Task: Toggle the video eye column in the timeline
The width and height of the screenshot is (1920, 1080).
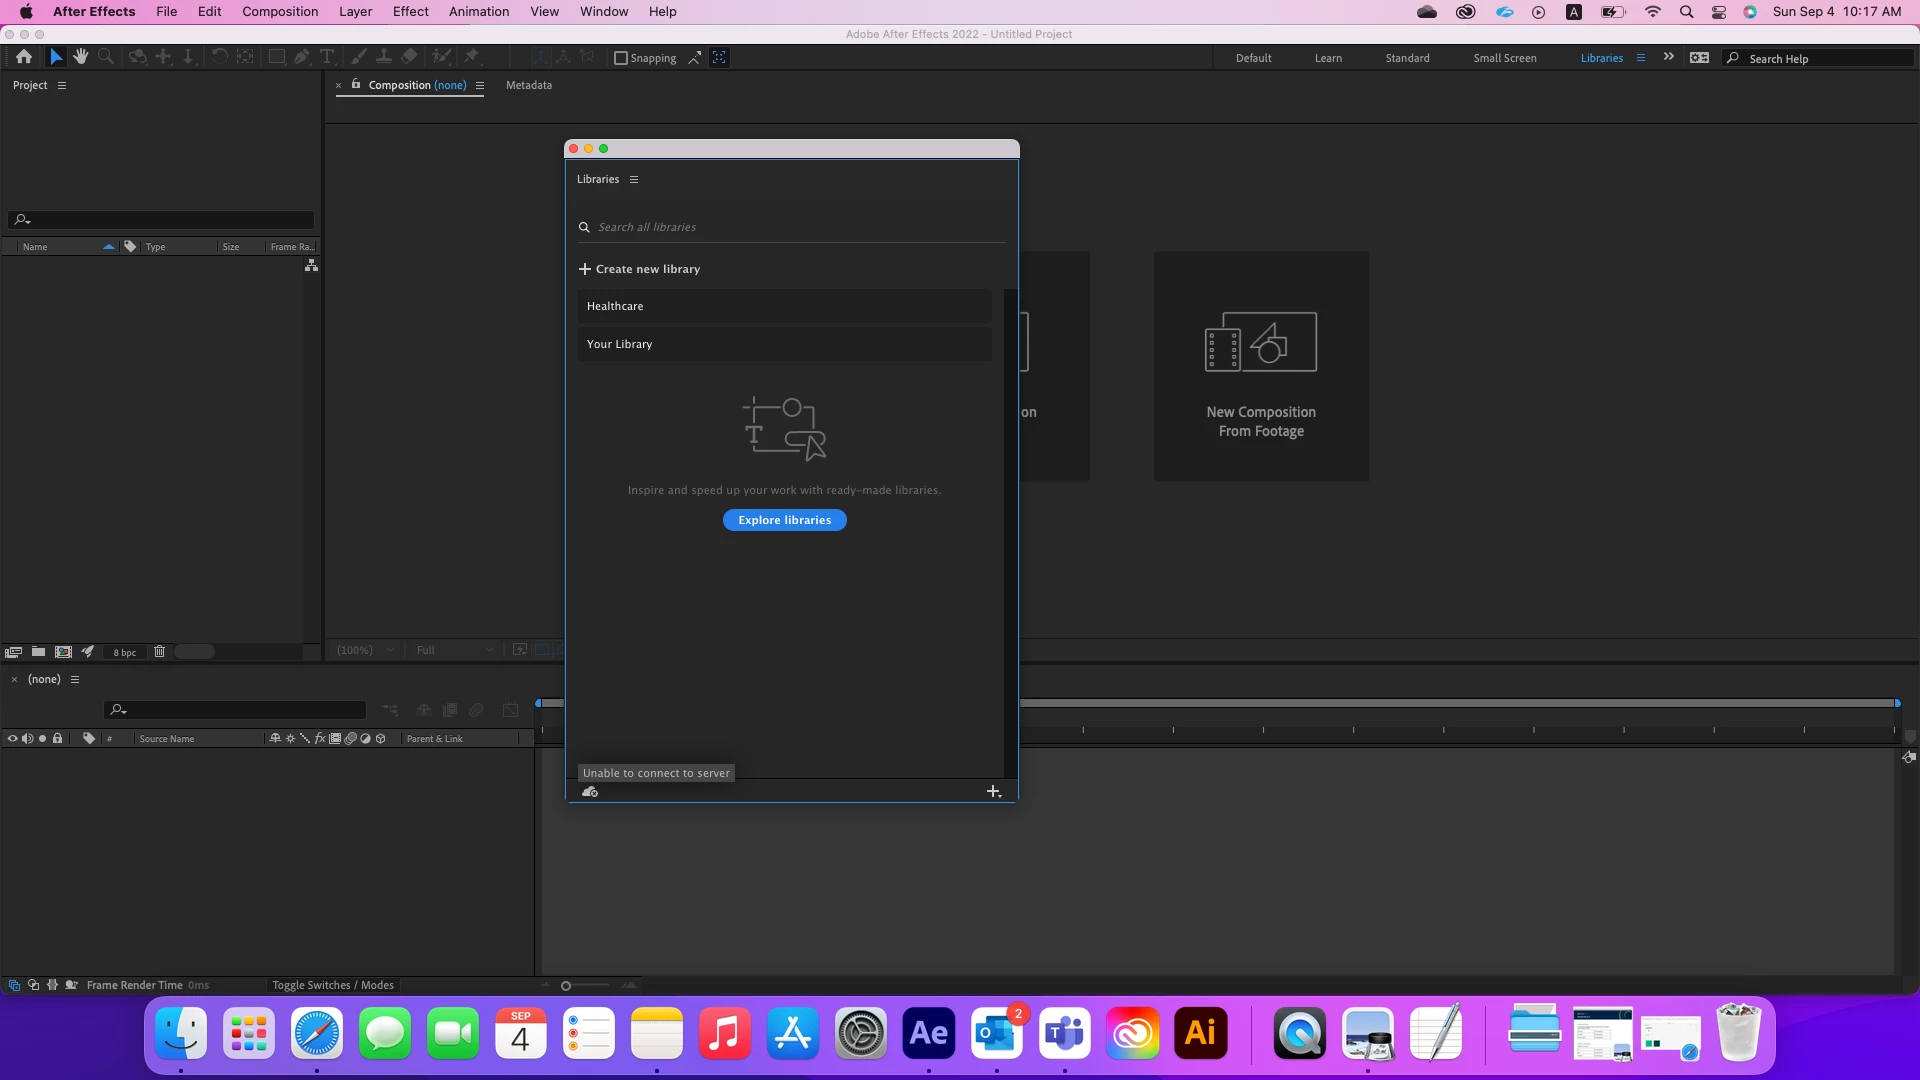Action: (x=12, y=739)
